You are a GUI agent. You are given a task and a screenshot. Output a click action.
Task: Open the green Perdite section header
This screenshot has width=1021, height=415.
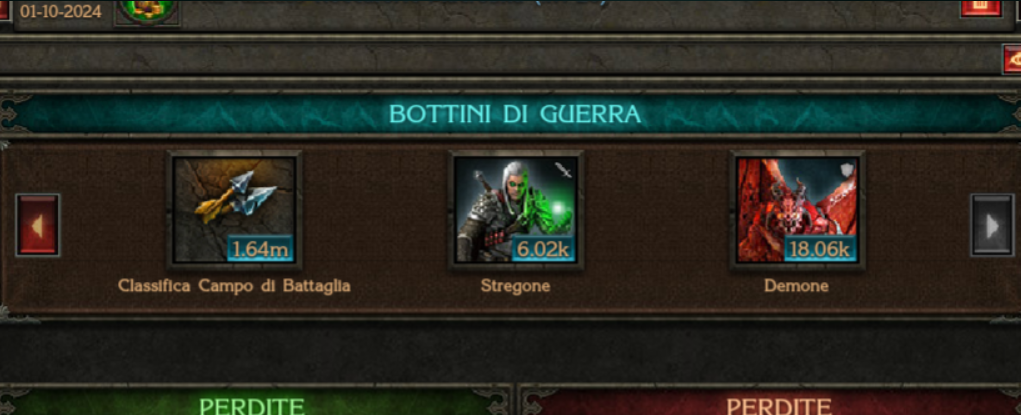253,401
